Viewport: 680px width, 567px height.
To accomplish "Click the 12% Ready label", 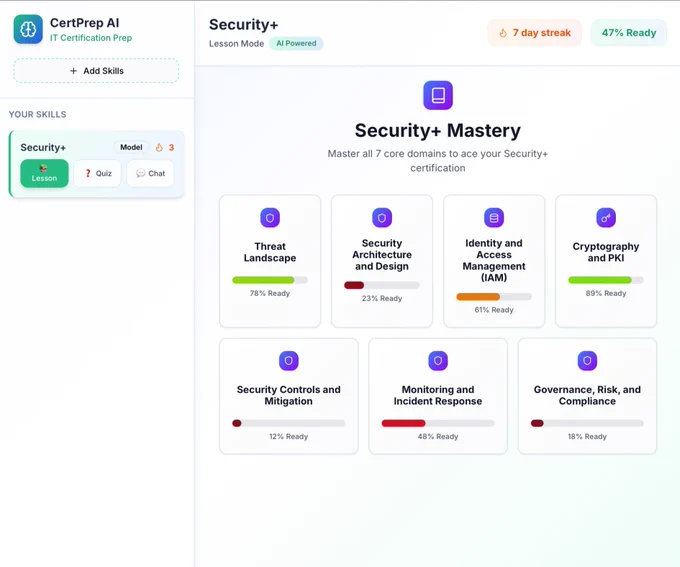I will (x=289, y=436).
